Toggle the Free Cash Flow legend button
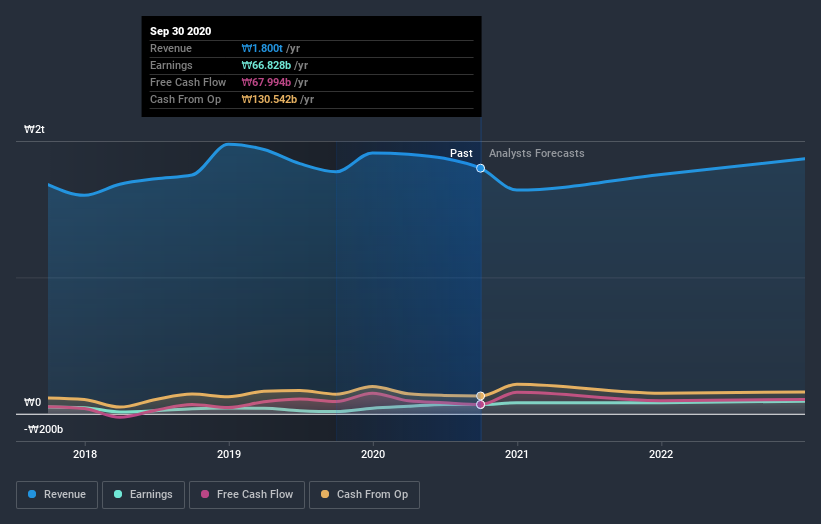The image size is (821, 524). (x=247, y=495)
